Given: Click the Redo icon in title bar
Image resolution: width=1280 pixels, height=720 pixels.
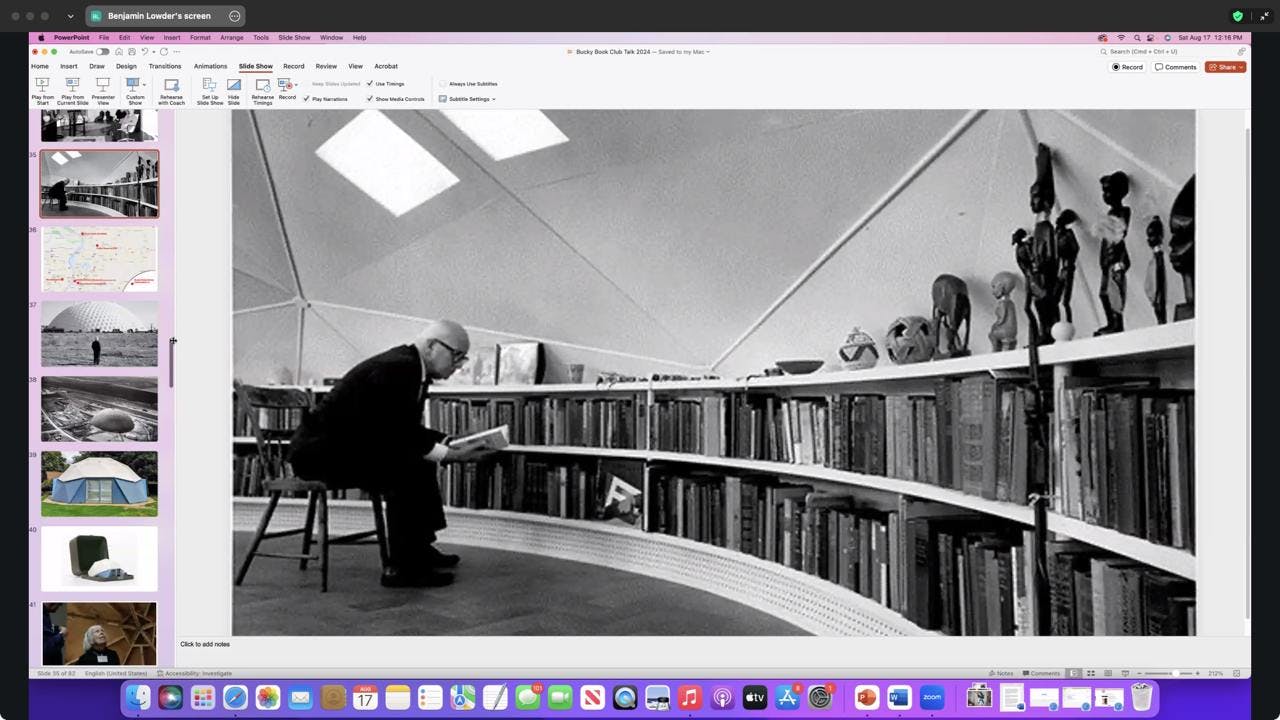Looking at the screenshot, I should coord(164,52).
